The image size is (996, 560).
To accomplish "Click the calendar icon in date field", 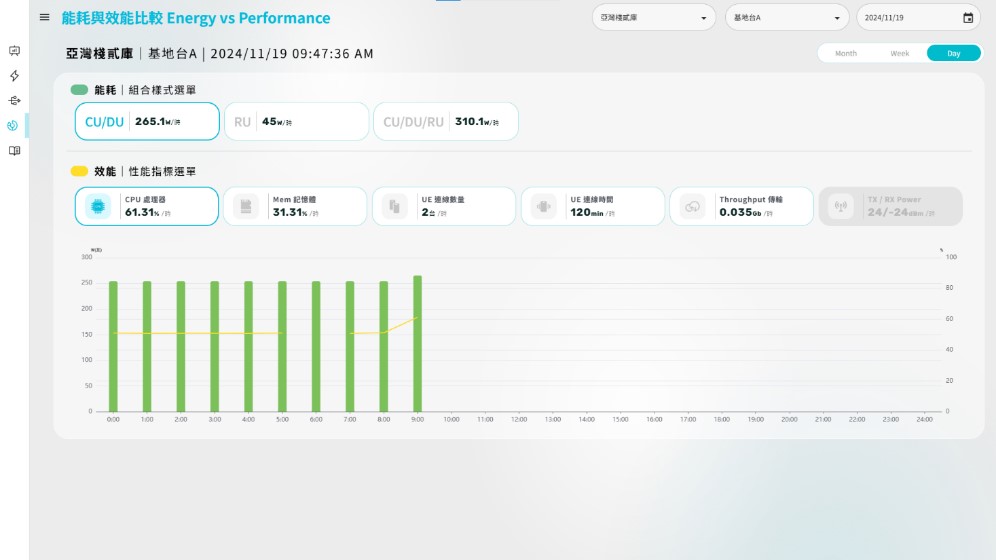I will 967,18.
